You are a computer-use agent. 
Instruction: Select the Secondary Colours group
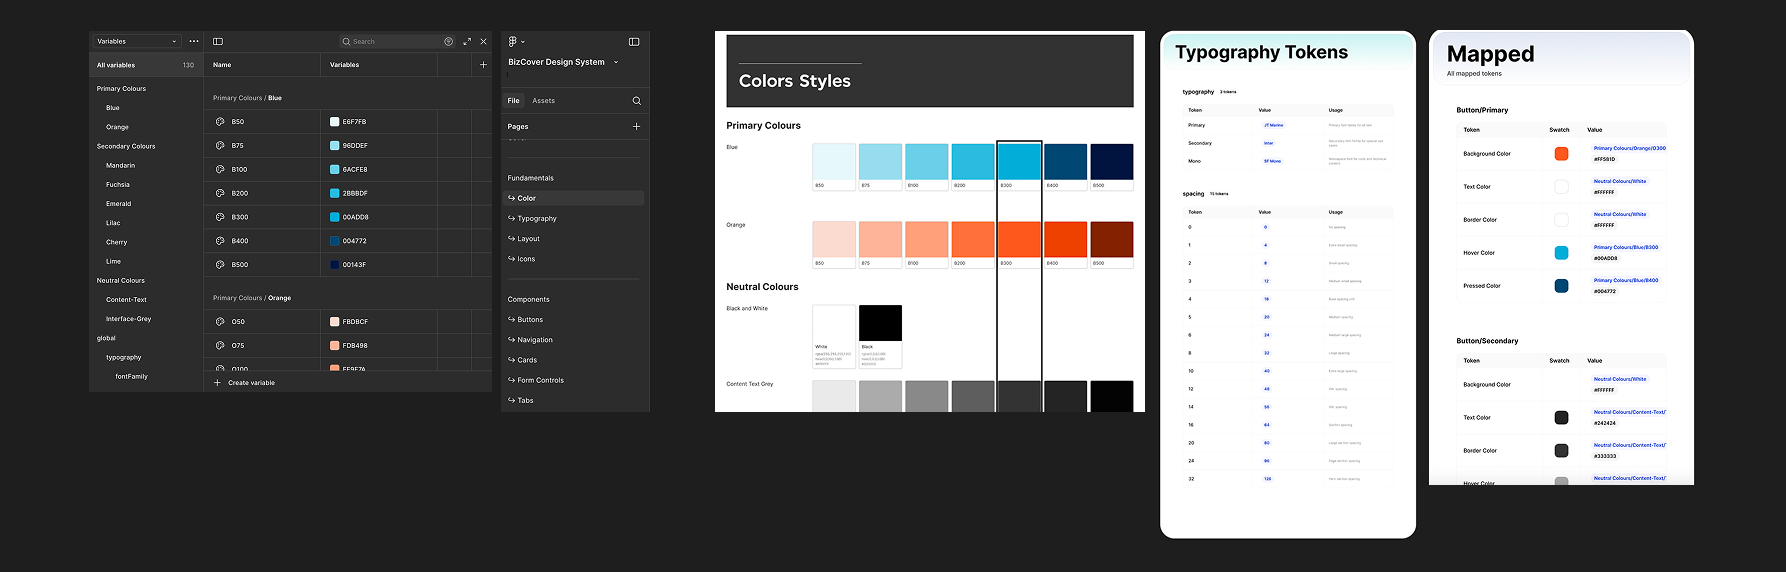[126, 147]
